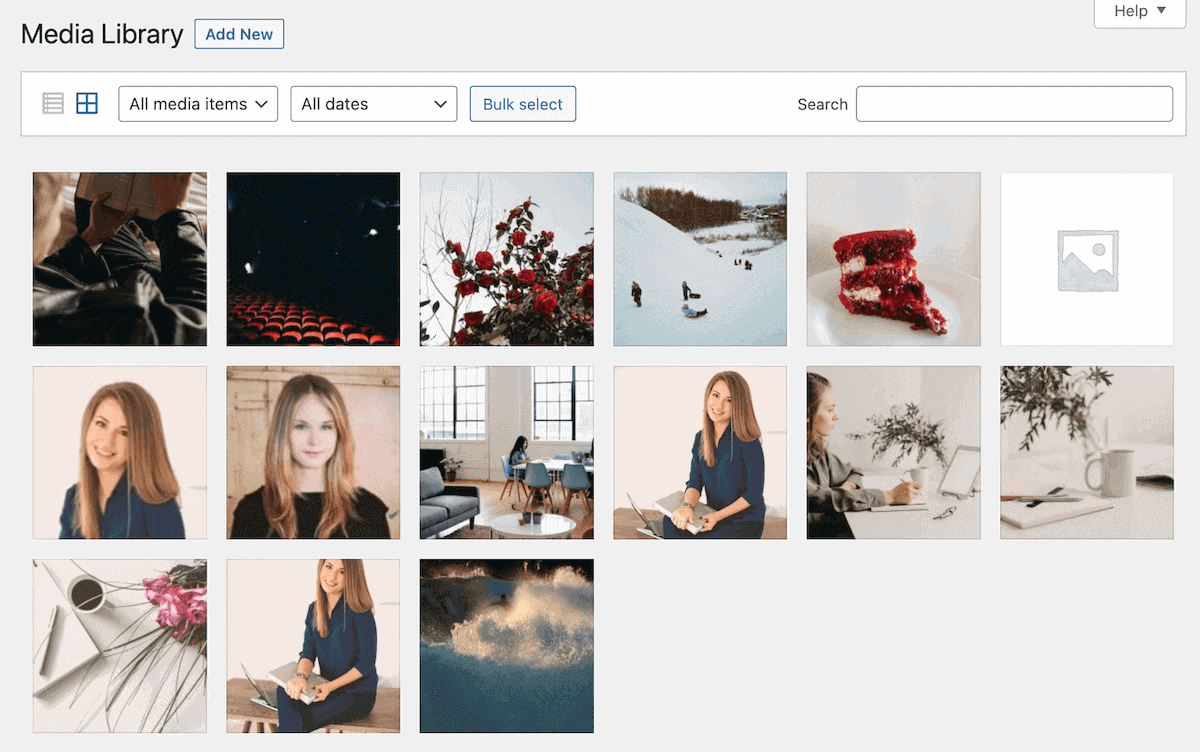
Task: Click inside the Search media field
Action: (1013, 103)
